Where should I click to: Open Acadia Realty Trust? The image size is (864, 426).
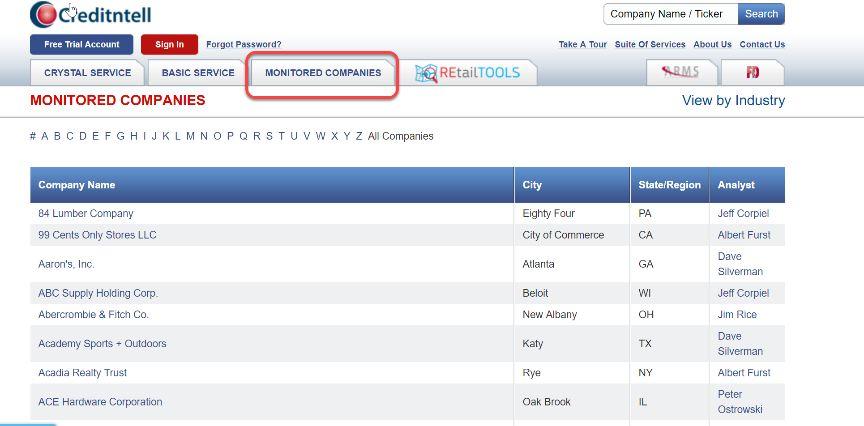pos(83,373)
